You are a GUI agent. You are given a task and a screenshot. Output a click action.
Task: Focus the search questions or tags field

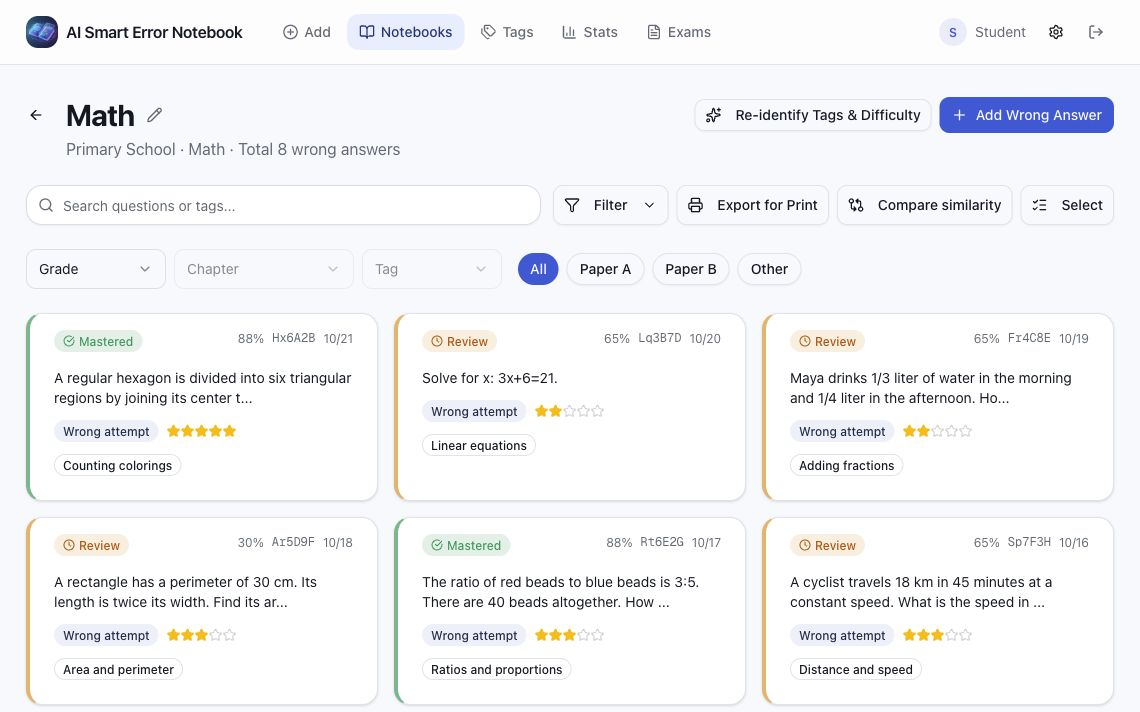pyautogui.click(x=284, y=205)
